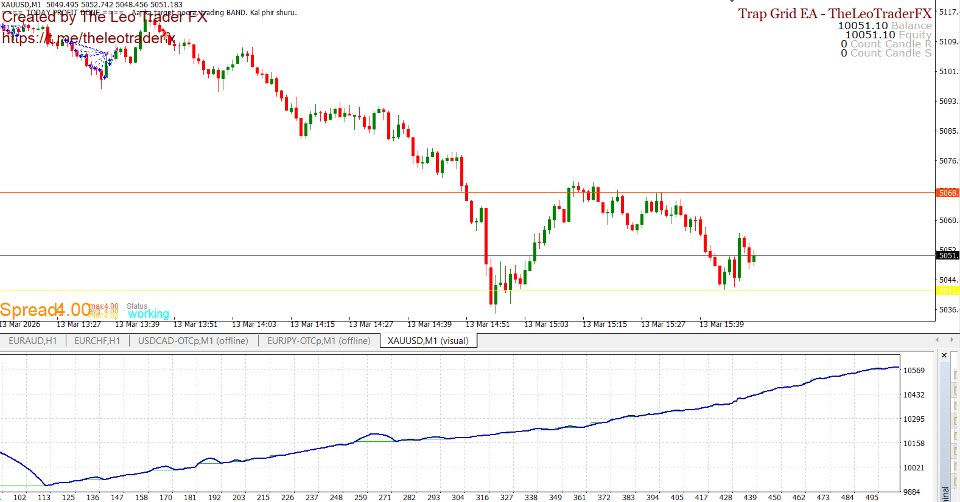Image resolution: width=960 pixels, height=502 pixels.
Task: Click trade number 113 on graph axis
Action: pyautogui.click(x=44, y=497)
